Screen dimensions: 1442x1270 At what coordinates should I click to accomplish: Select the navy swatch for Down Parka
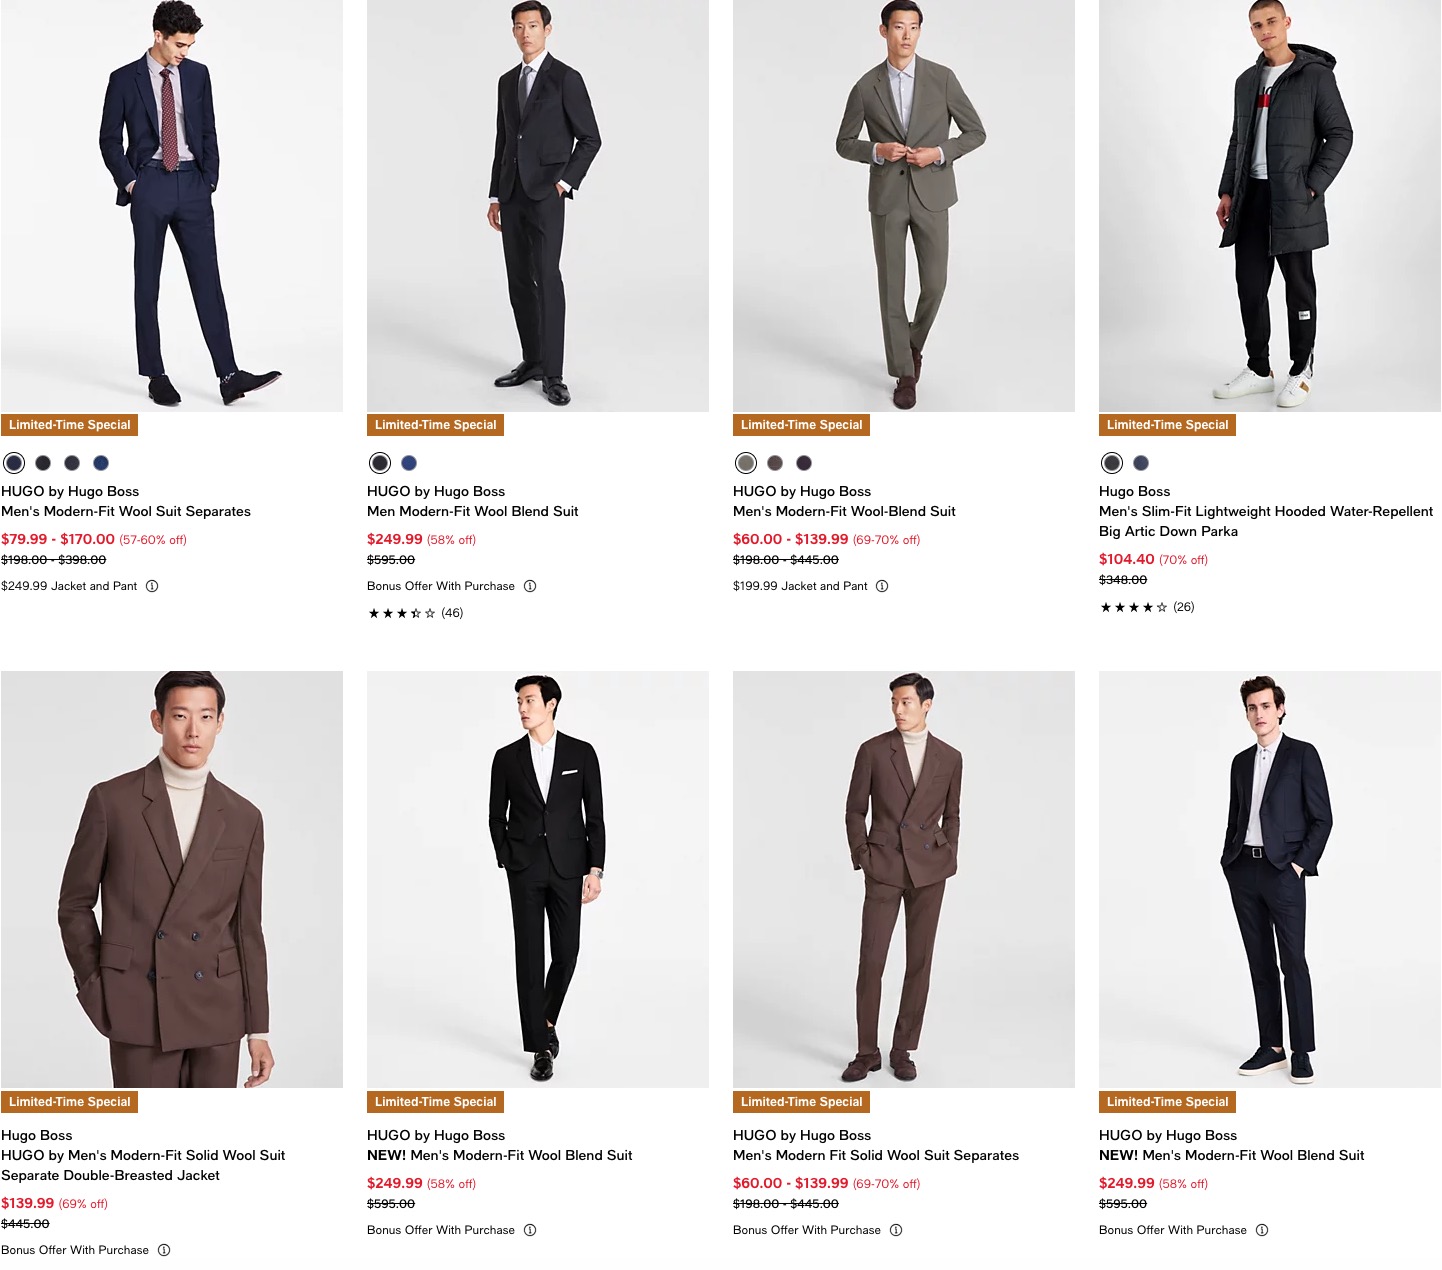point(1141,463)
